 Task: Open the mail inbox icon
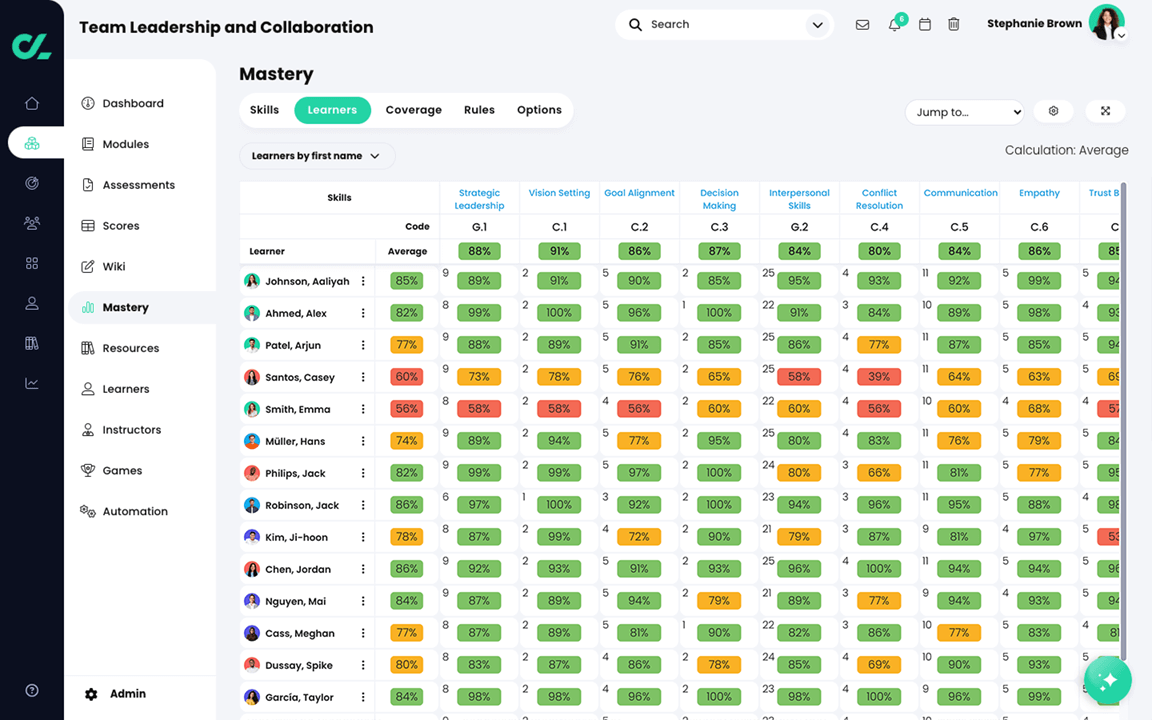(x=863, y=25)
